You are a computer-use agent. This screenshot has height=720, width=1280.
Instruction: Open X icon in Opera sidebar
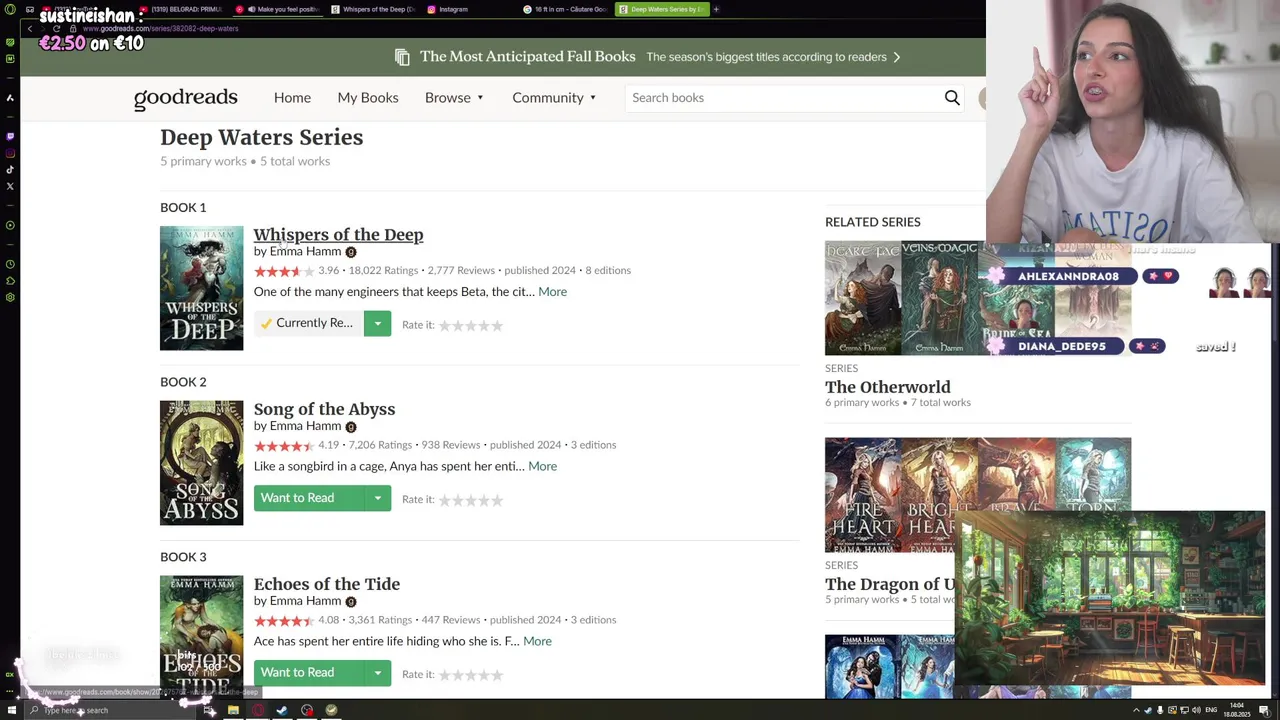tap(10, 186)
